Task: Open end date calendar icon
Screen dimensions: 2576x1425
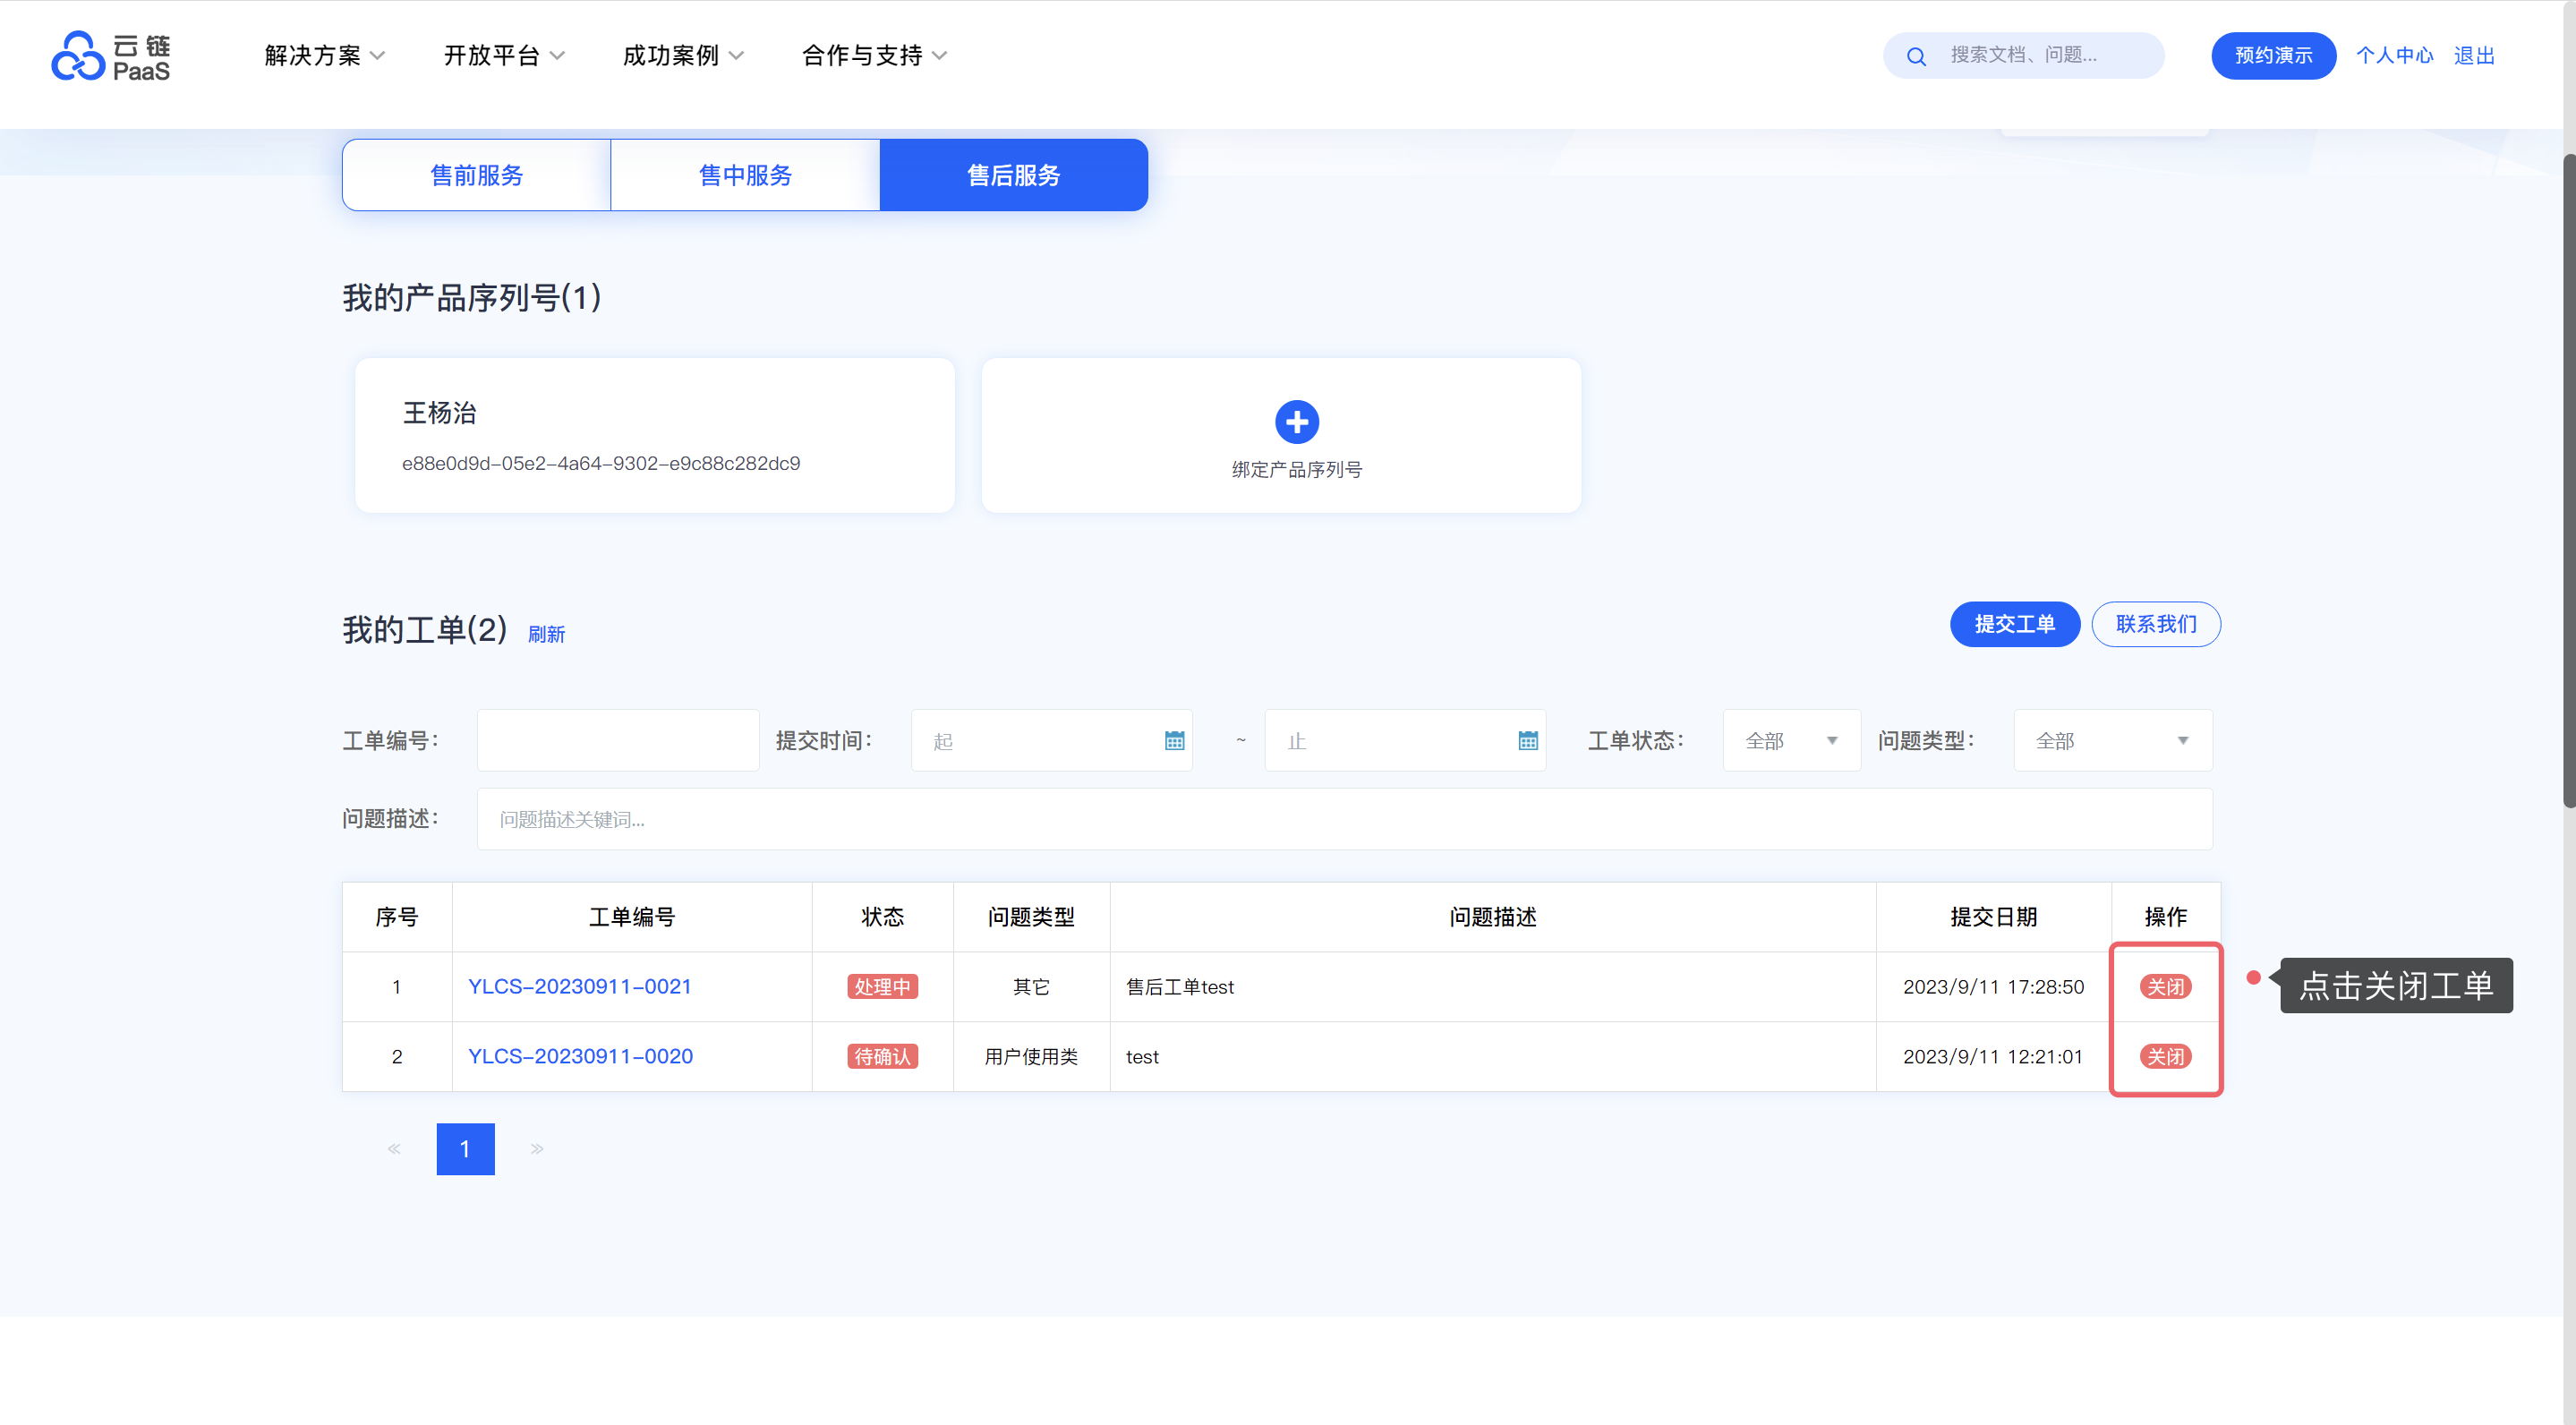Action: tap(1527, 740)
